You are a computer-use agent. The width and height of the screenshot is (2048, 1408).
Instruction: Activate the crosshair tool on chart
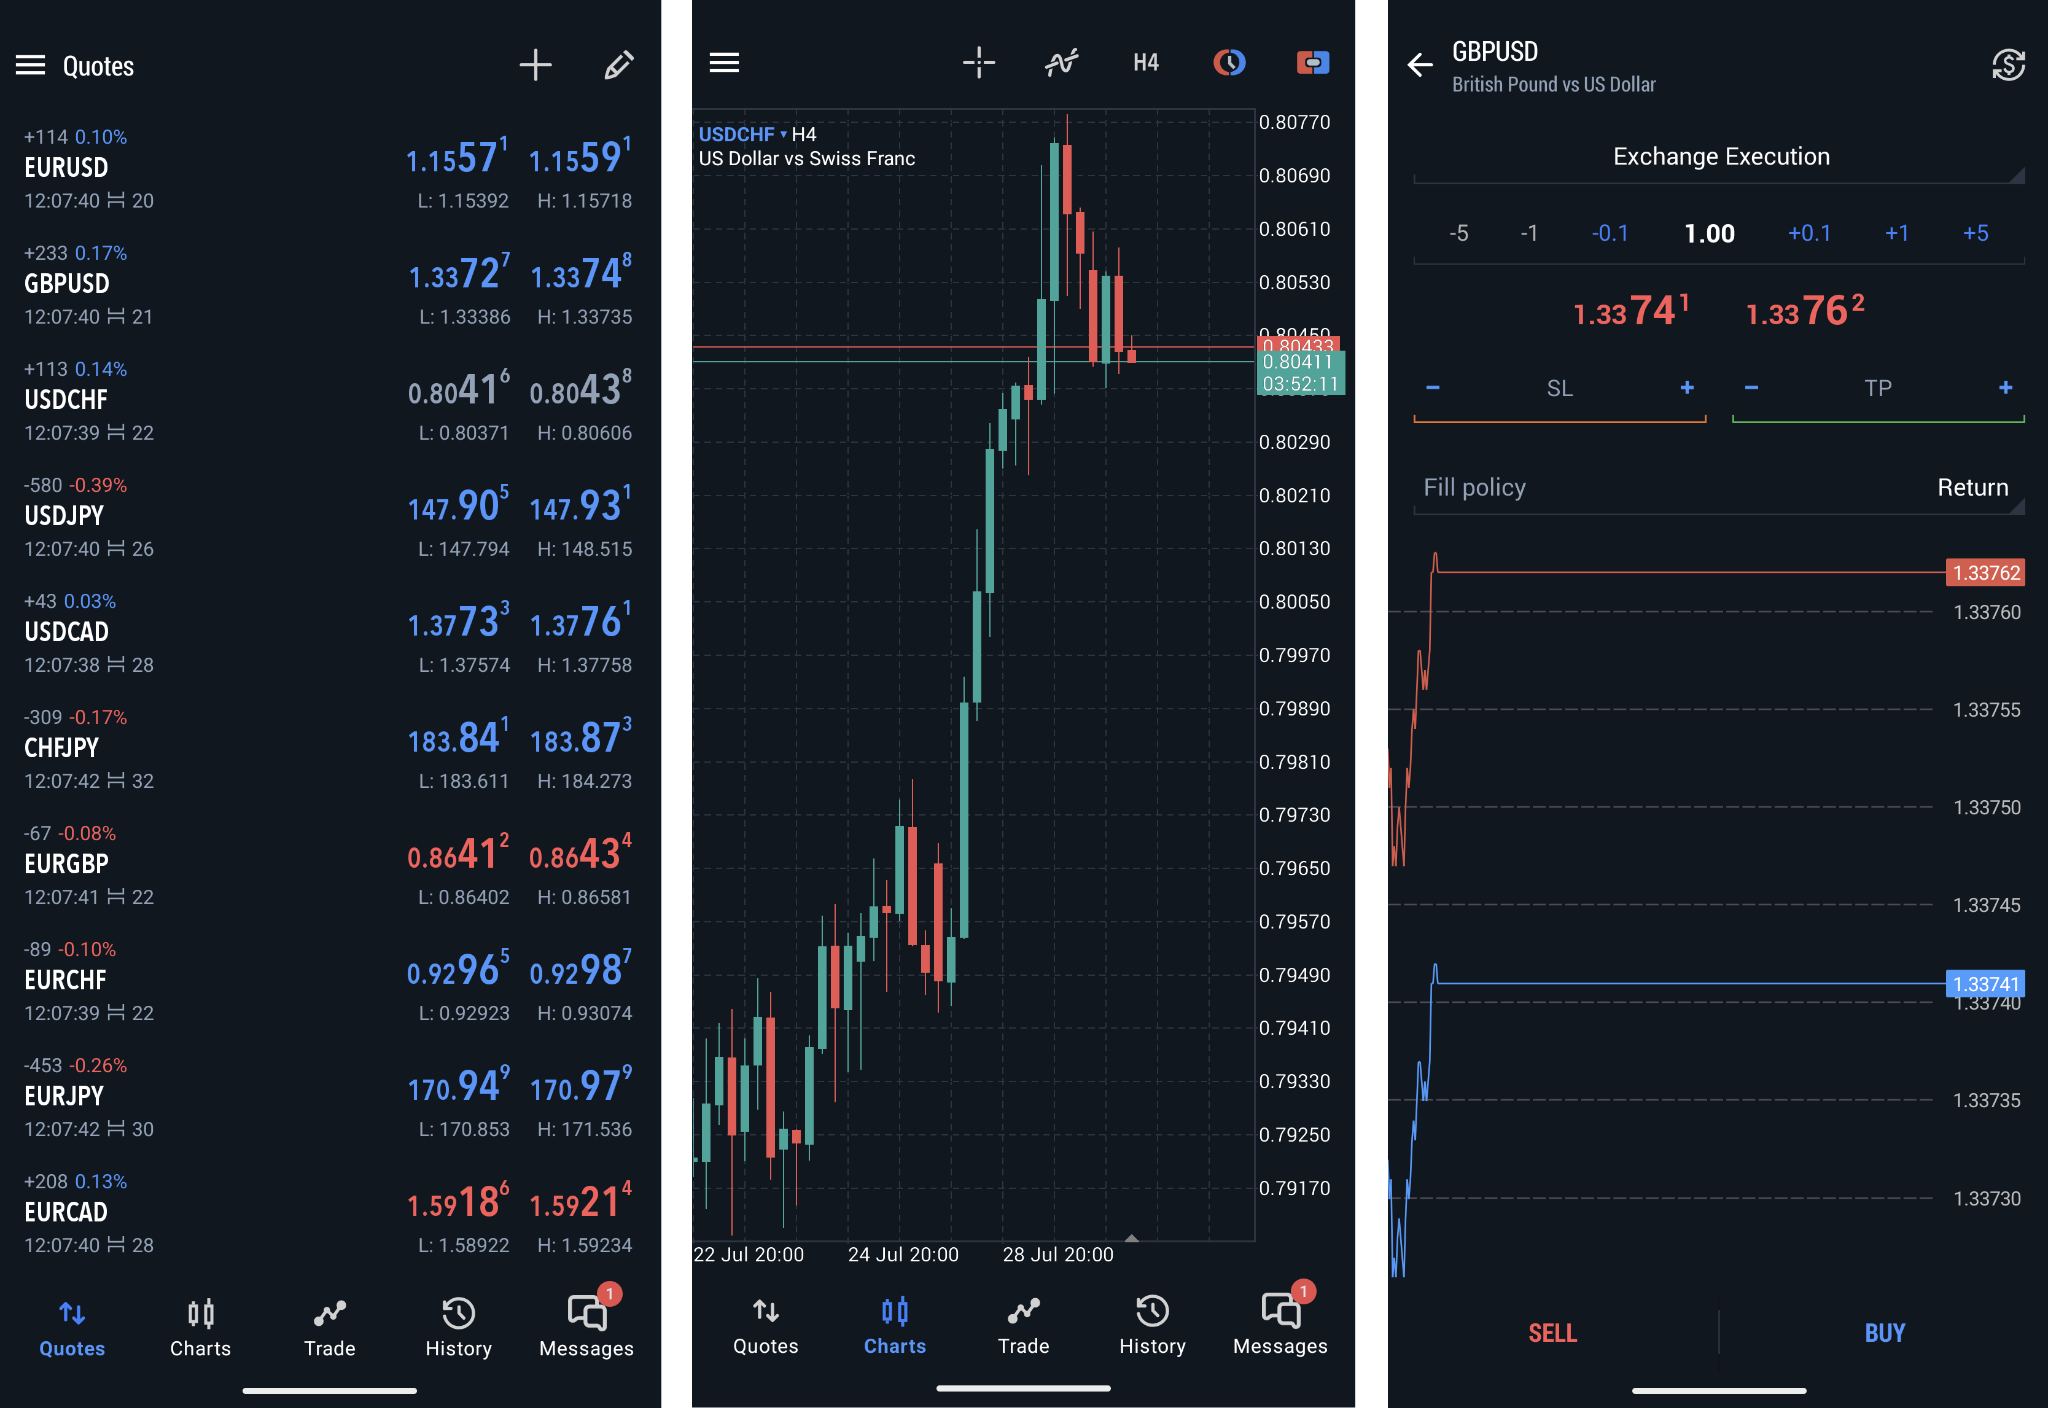(x=979, y=62)
